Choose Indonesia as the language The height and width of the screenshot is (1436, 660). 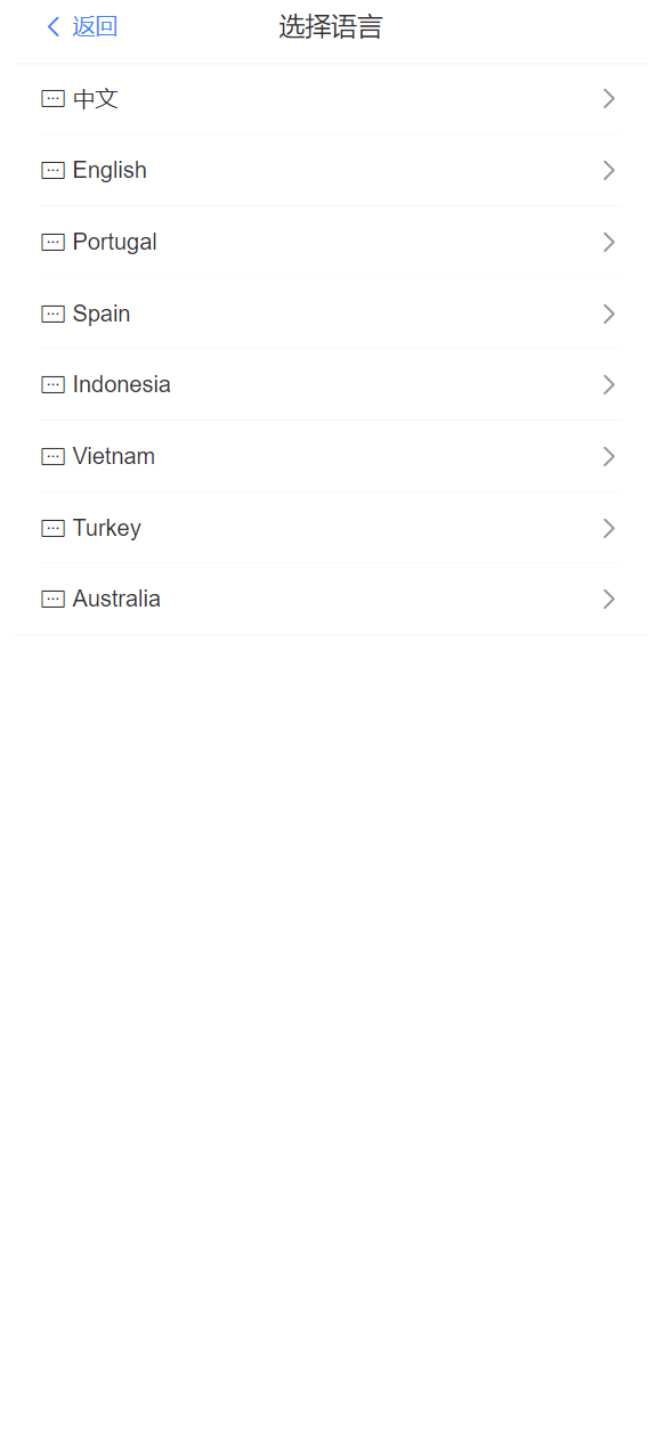122,385
